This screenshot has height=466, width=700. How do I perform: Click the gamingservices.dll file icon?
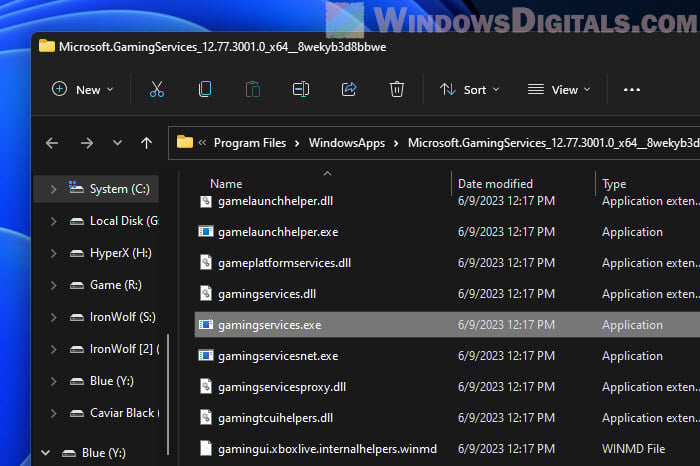click(x=205, y=293)
